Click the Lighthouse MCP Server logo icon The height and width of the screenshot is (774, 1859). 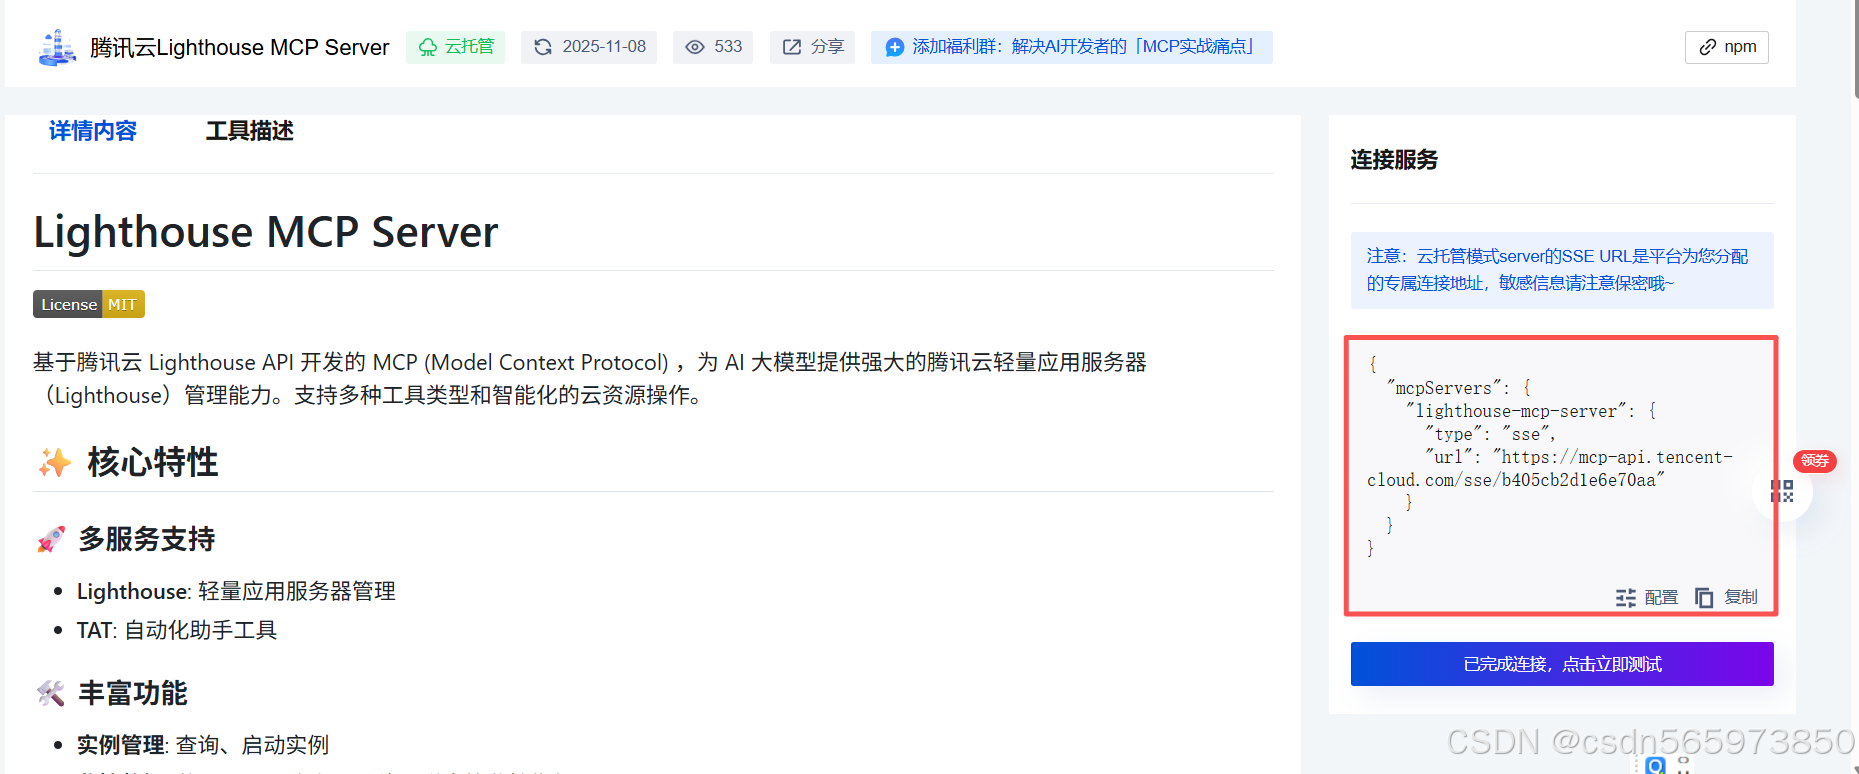point(57,47)
